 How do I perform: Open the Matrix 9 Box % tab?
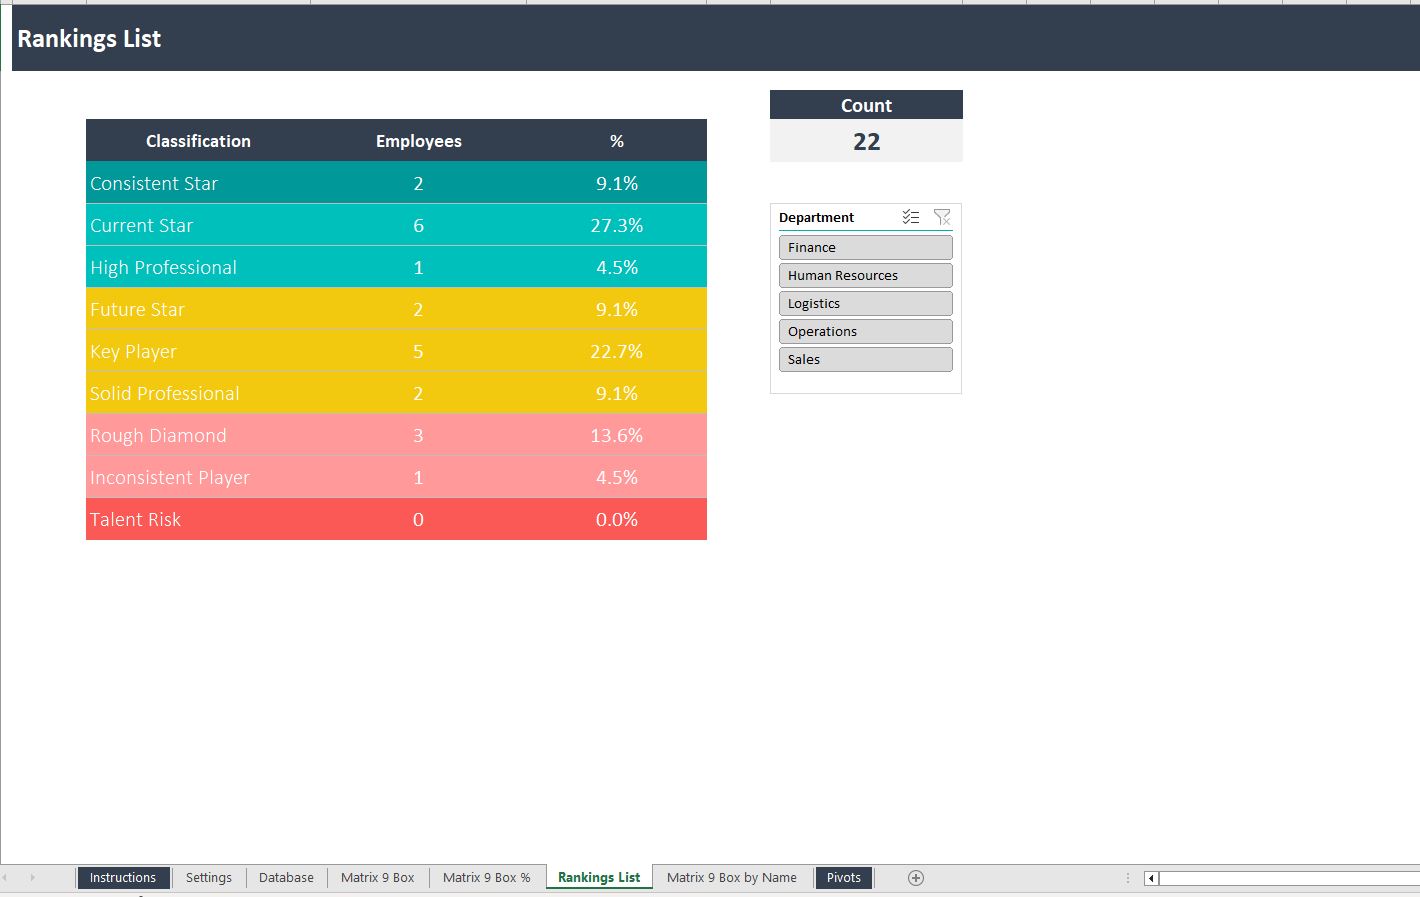pyautogui.click(x=486, y=878)
